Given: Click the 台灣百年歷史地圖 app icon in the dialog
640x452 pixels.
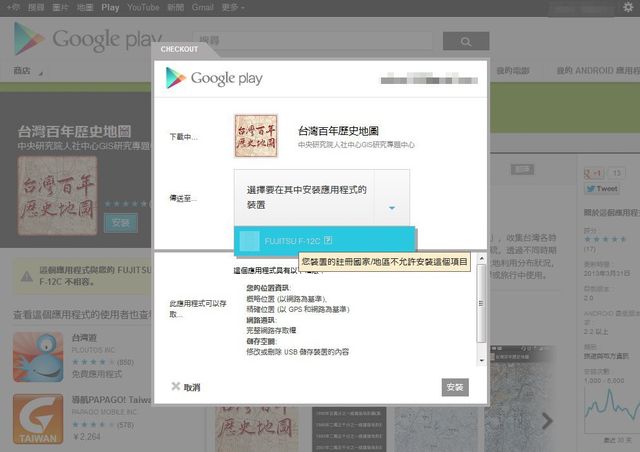Looking at the screenshot, I should point(256,136).
